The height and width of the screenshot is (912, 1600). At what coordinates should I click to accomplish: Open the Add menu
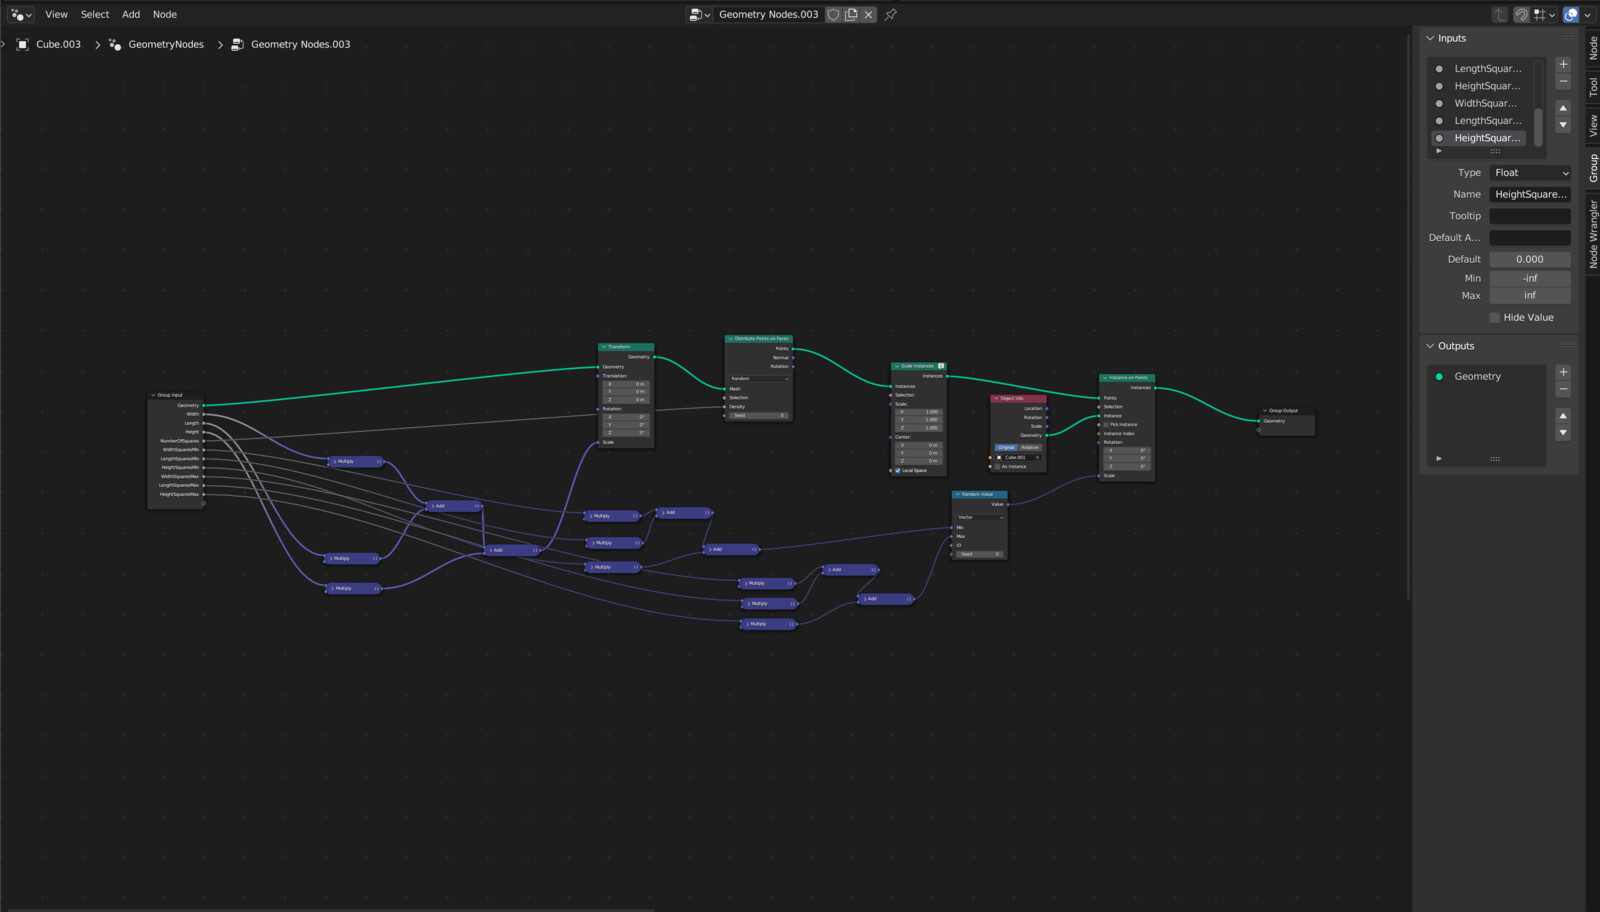131,14
